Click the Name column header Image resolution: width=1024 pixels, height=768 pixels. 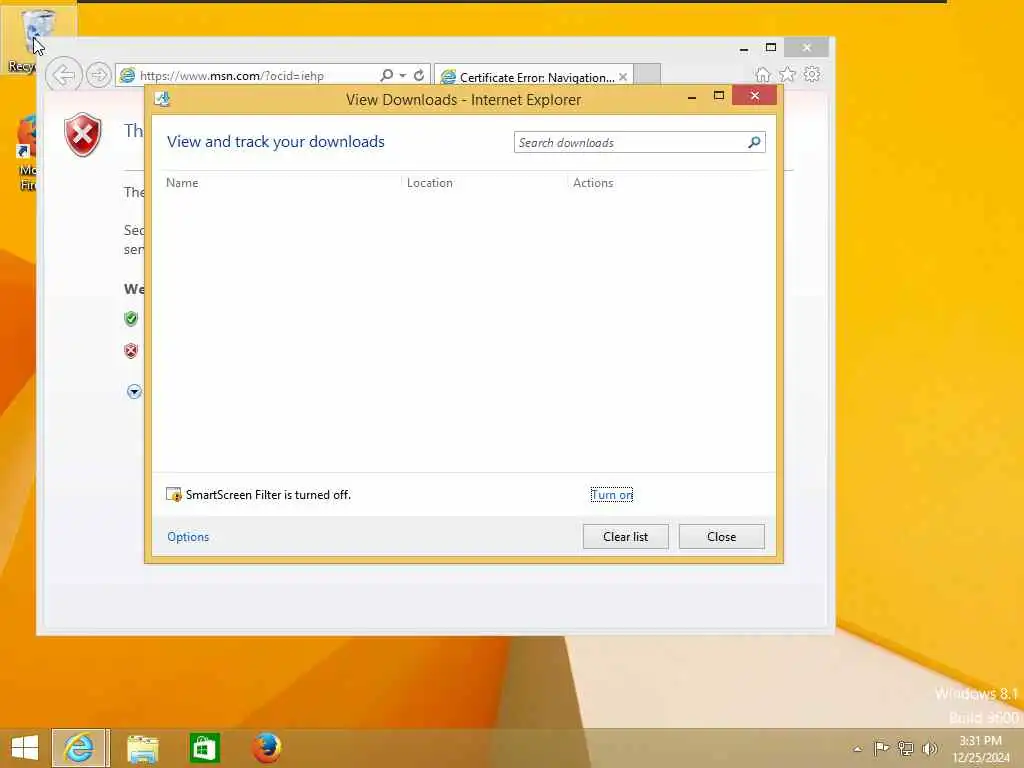pos(182,183)
